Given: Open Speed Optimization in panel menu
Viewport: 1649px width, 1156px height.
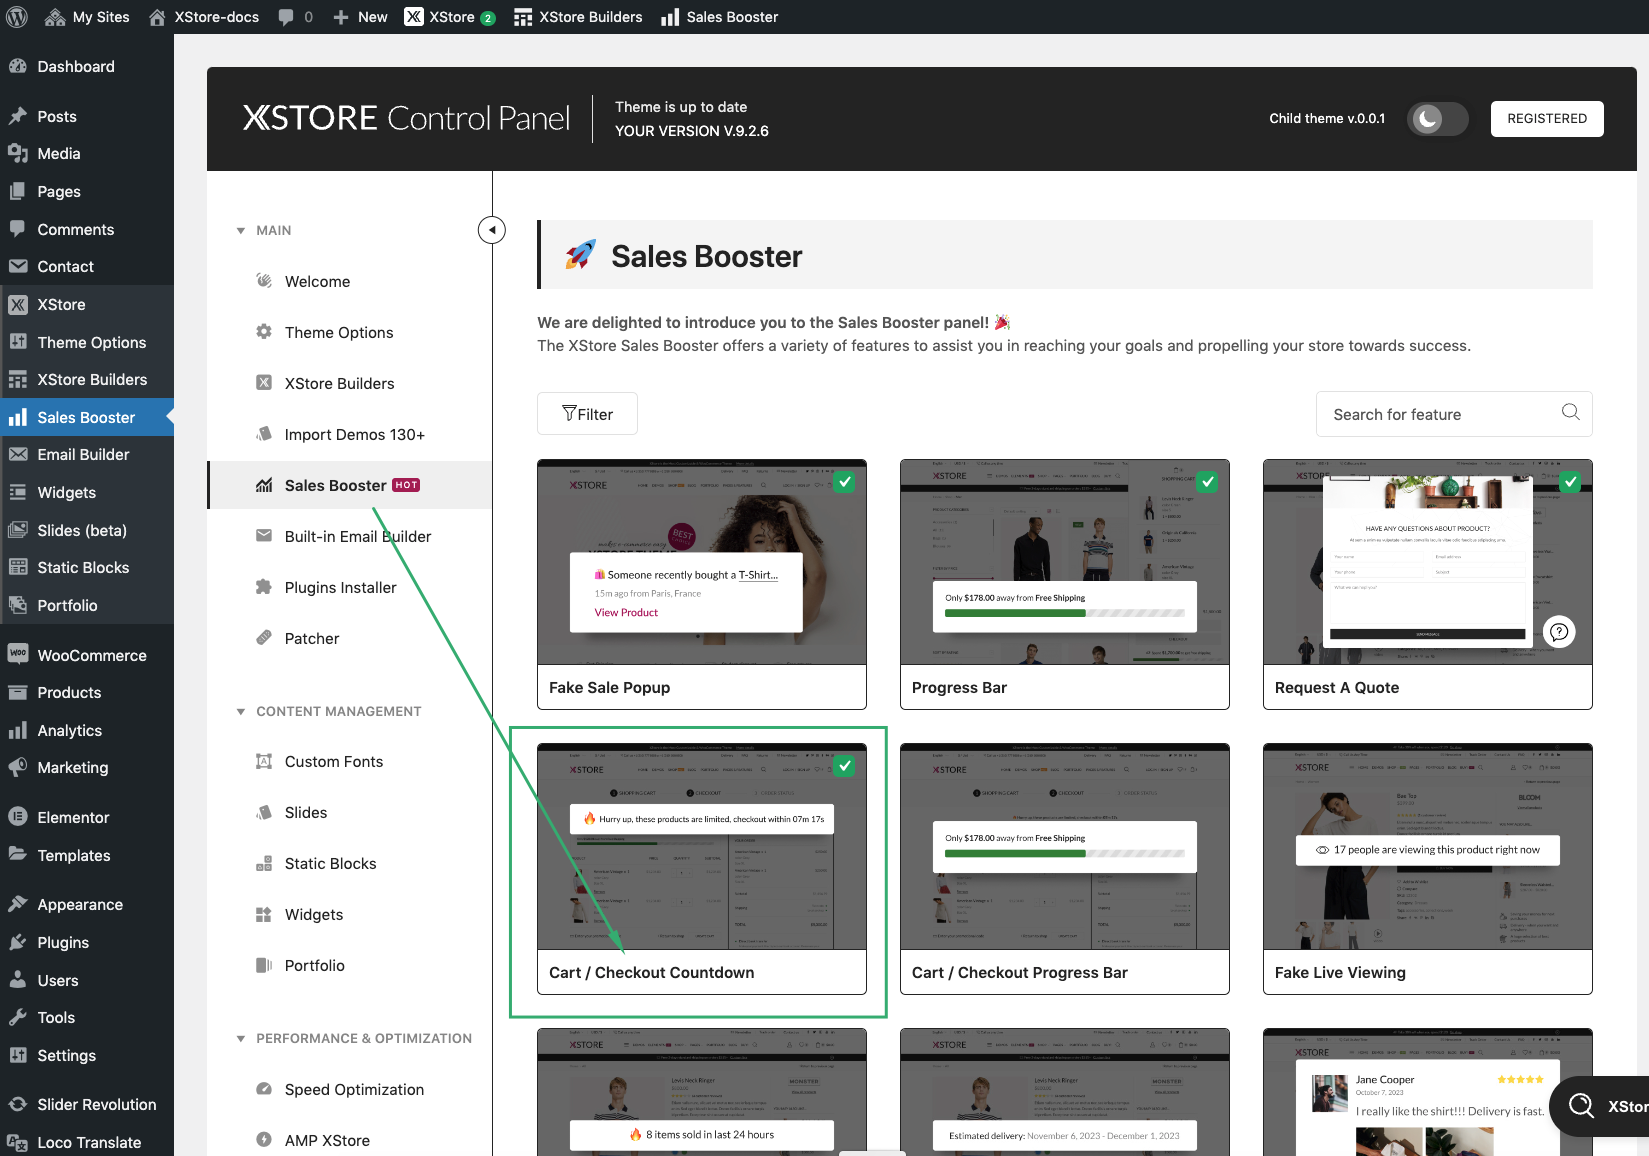Looking at the screenshot, I should [349, 1089].
